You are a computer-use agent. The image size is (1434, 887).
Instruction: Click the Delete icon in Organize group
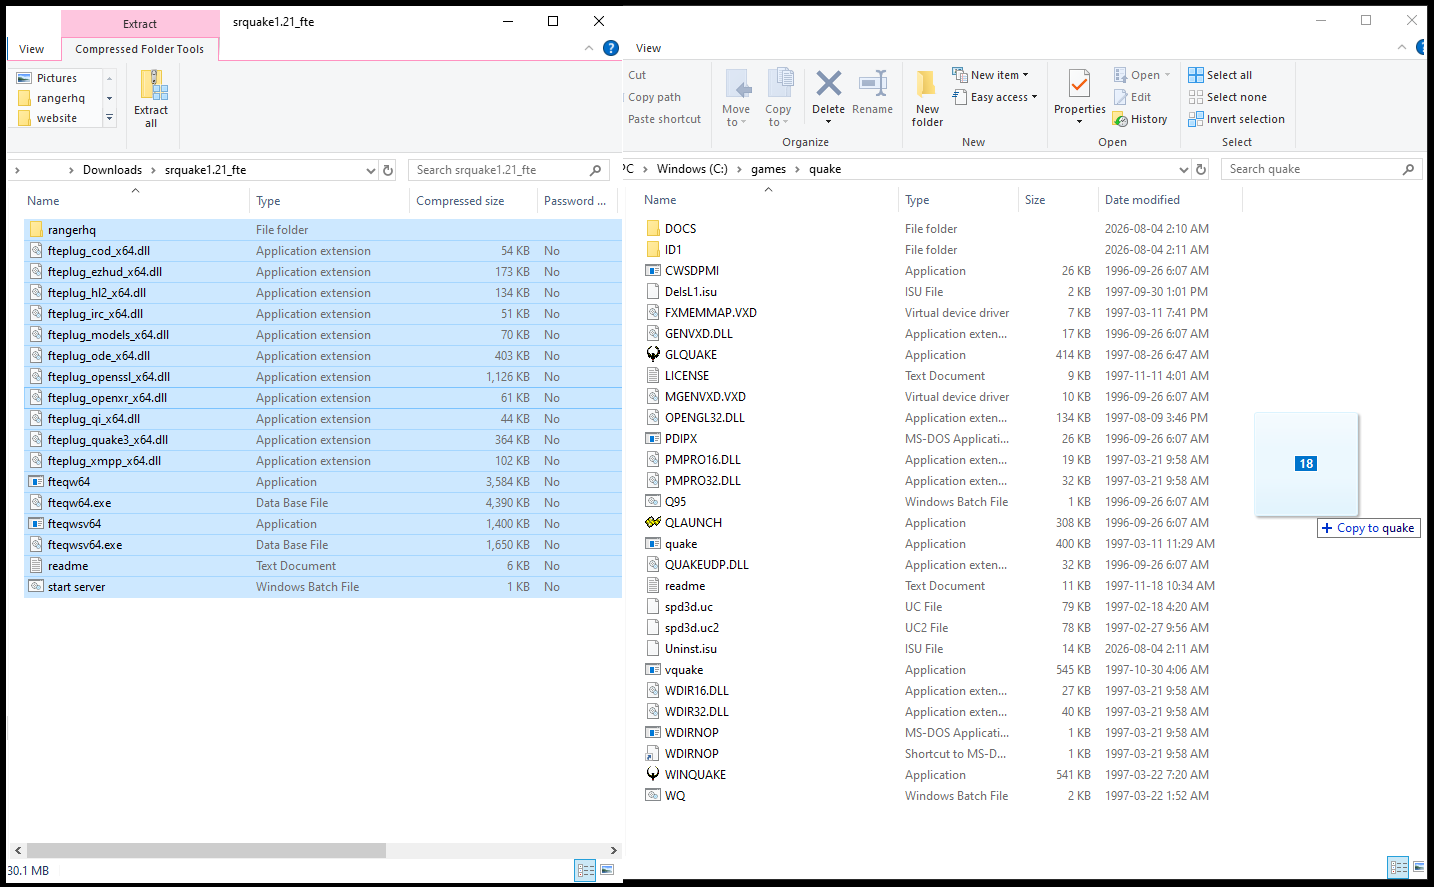click(828, 83)
